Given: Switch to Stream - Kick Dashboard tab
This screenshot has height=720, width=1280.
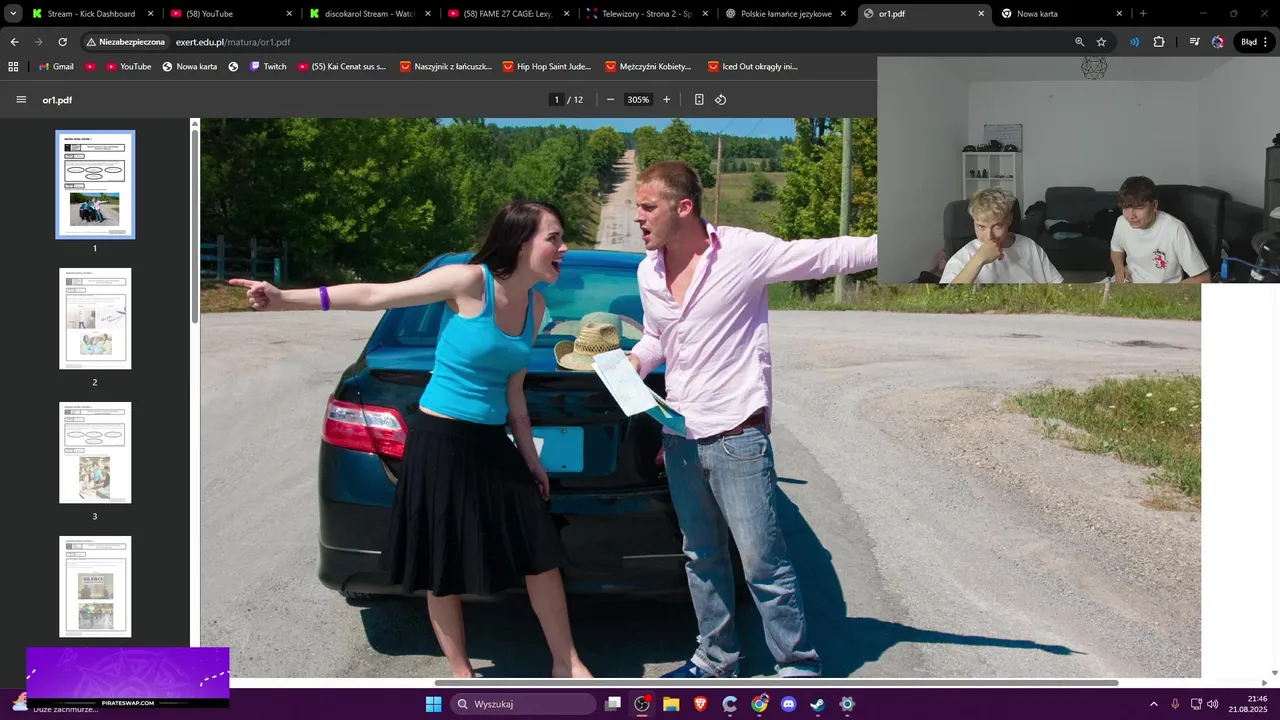Looking at the screenshot, I should (91, 14).
